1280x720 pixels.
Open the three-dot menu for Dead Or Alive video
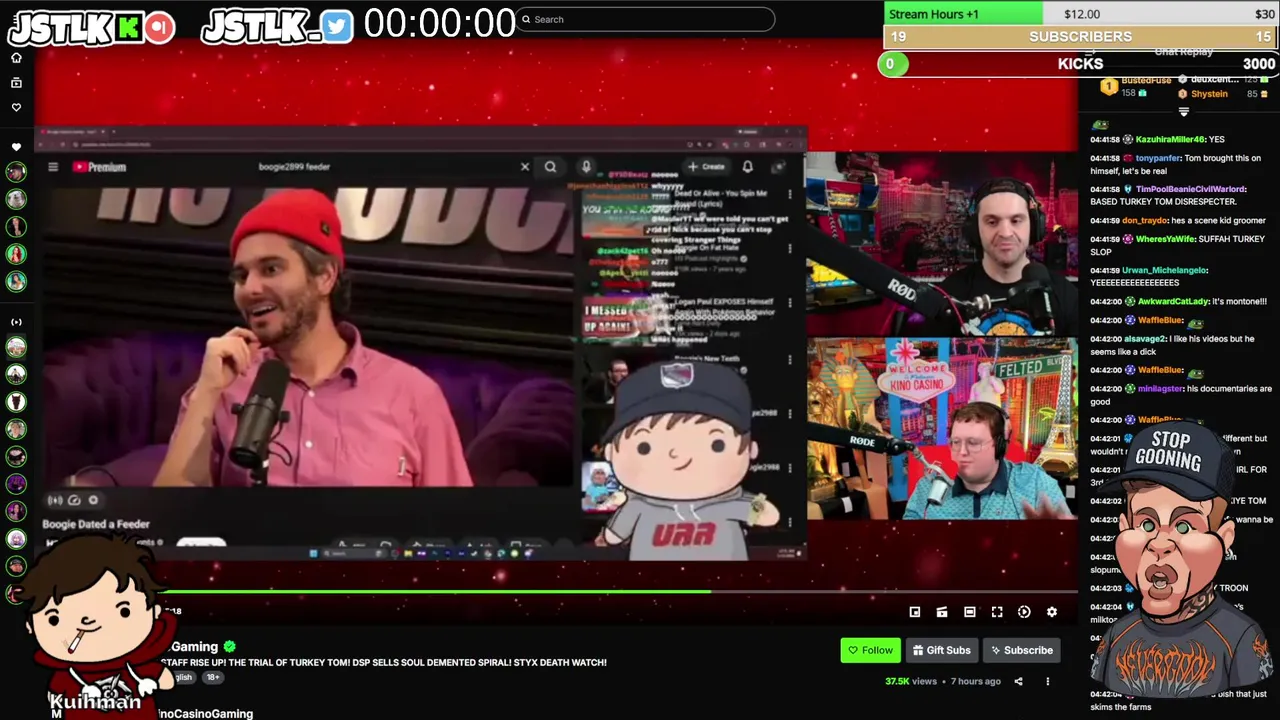point(789,194)
